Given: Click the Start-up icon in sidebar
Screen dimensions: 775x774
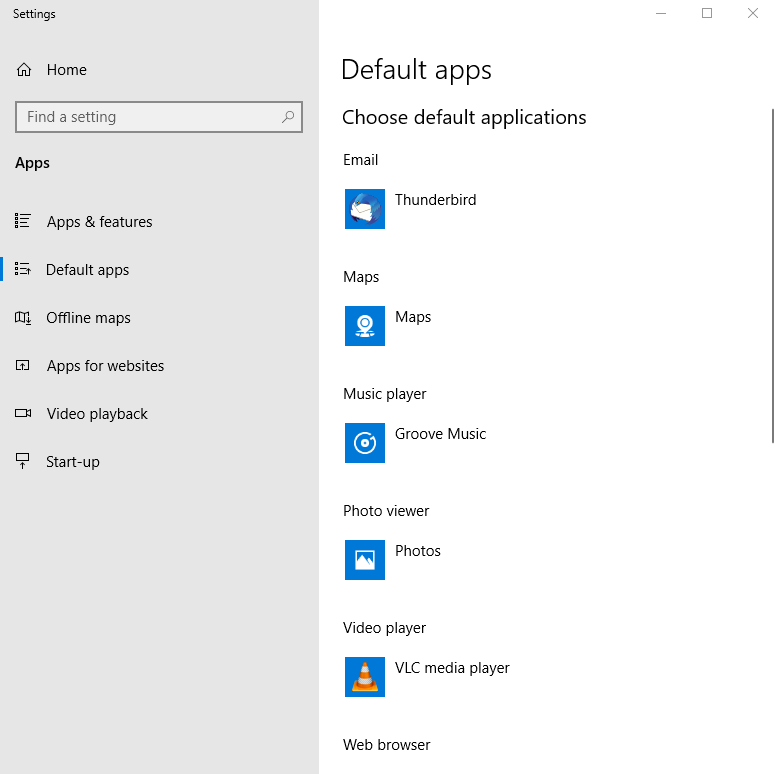Looking at the screenshot, I should click(x=23, y=461).
